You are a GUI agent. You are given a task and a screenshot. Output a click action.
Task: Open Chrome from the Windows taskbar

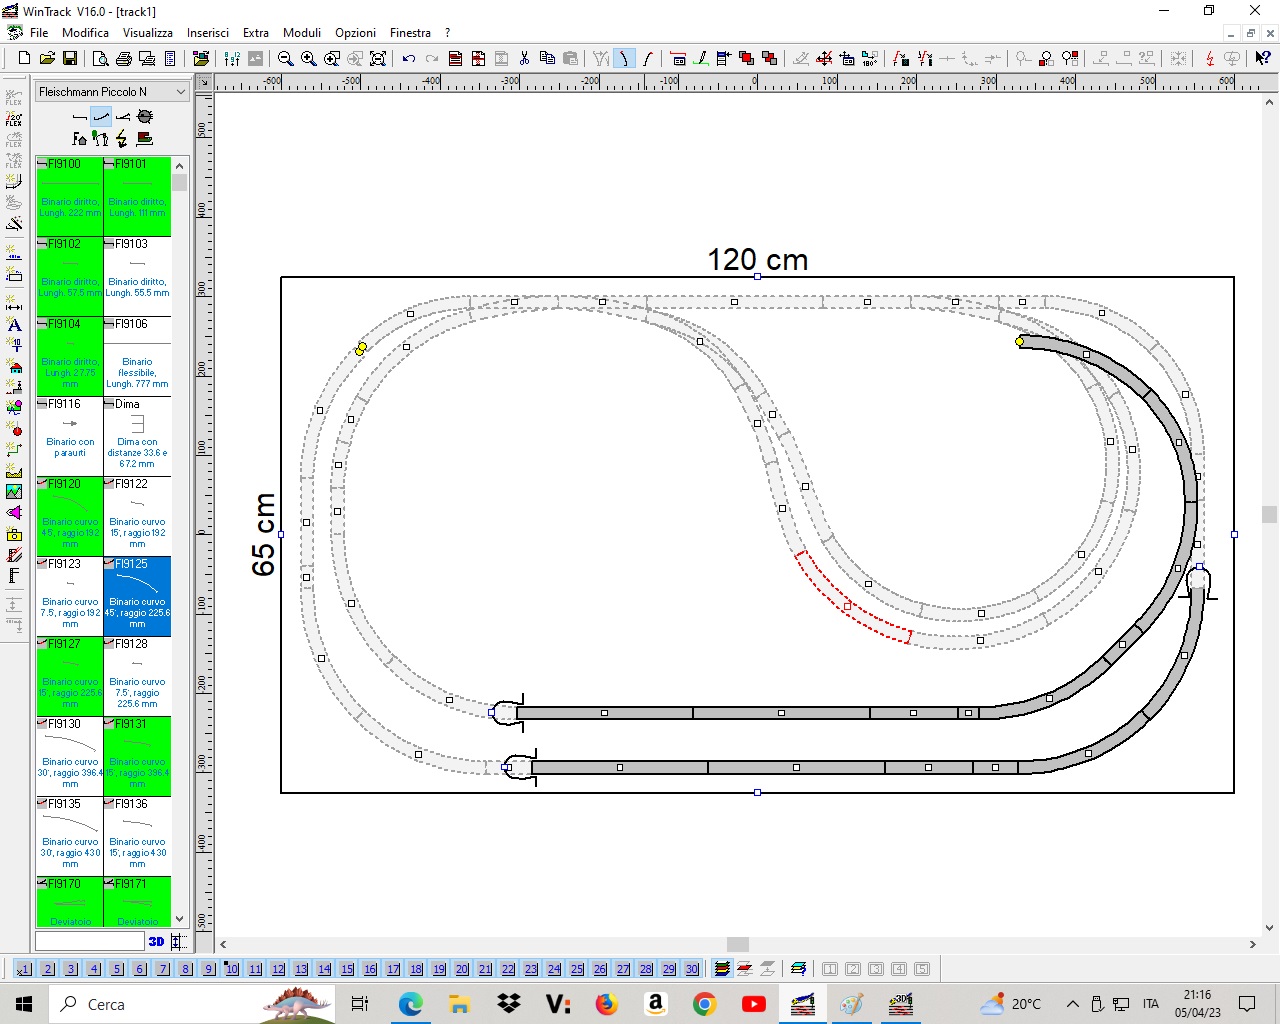point(704,1004)
